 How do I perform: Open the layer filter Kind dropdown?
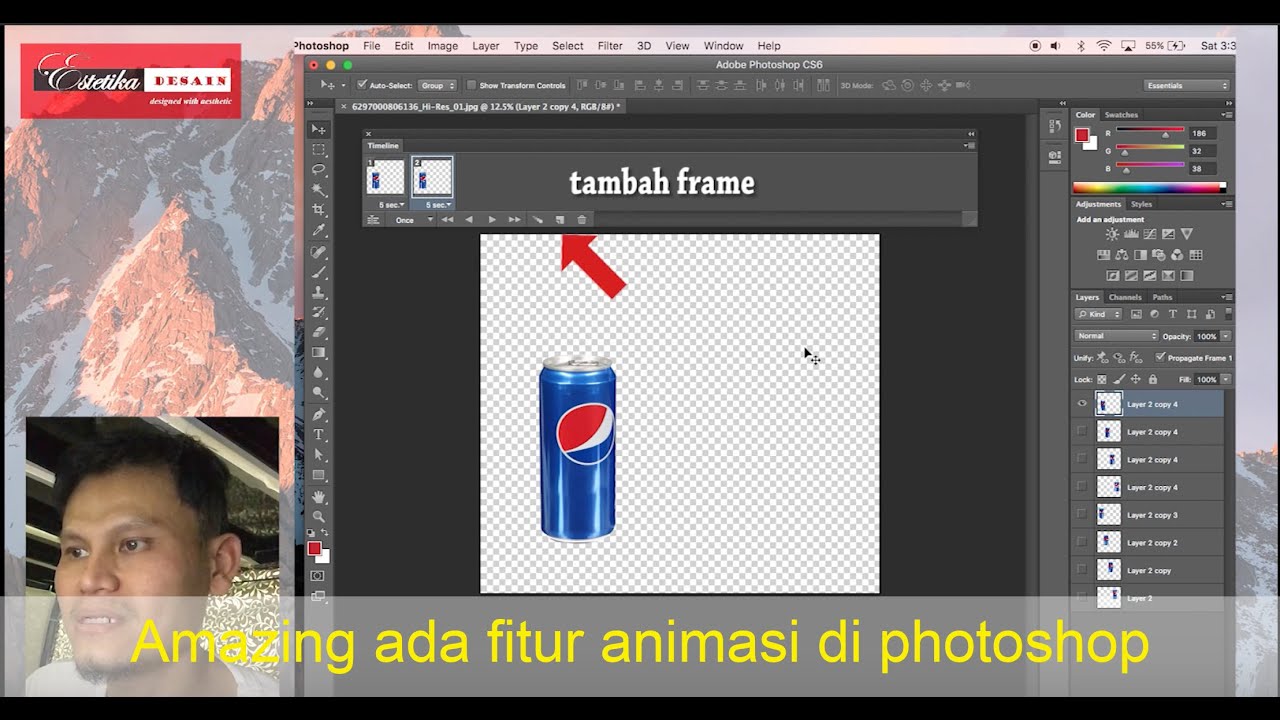[x=1099, y=314]
